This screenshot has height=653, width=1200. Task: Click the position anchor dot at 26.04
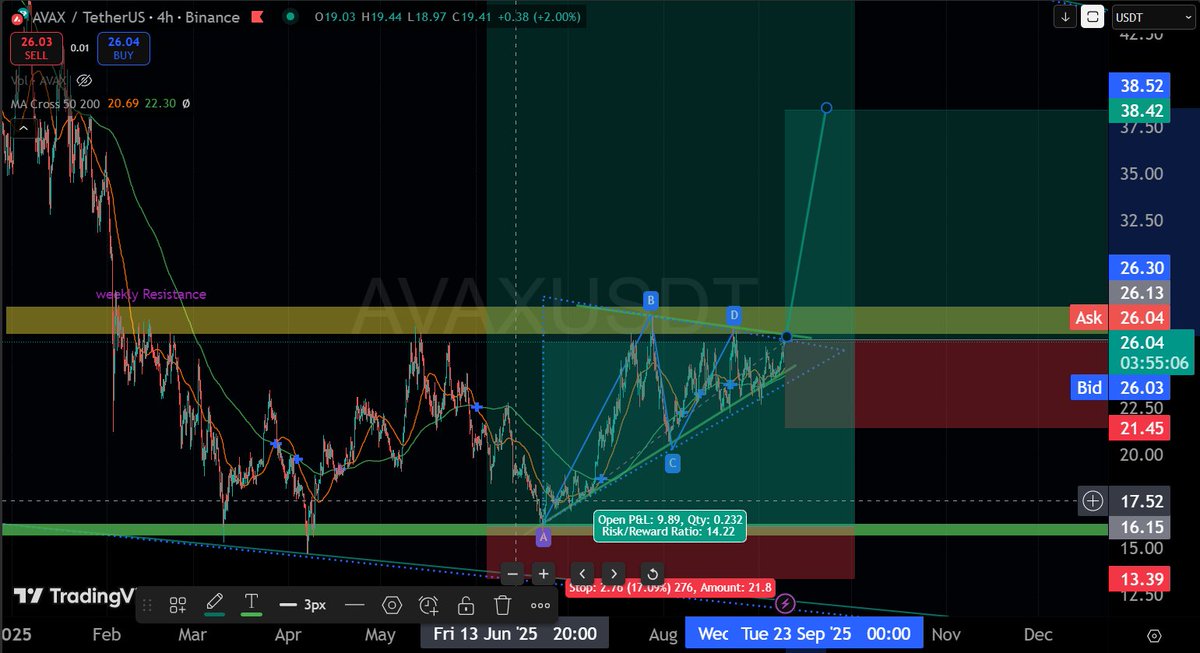pos(787,336)
